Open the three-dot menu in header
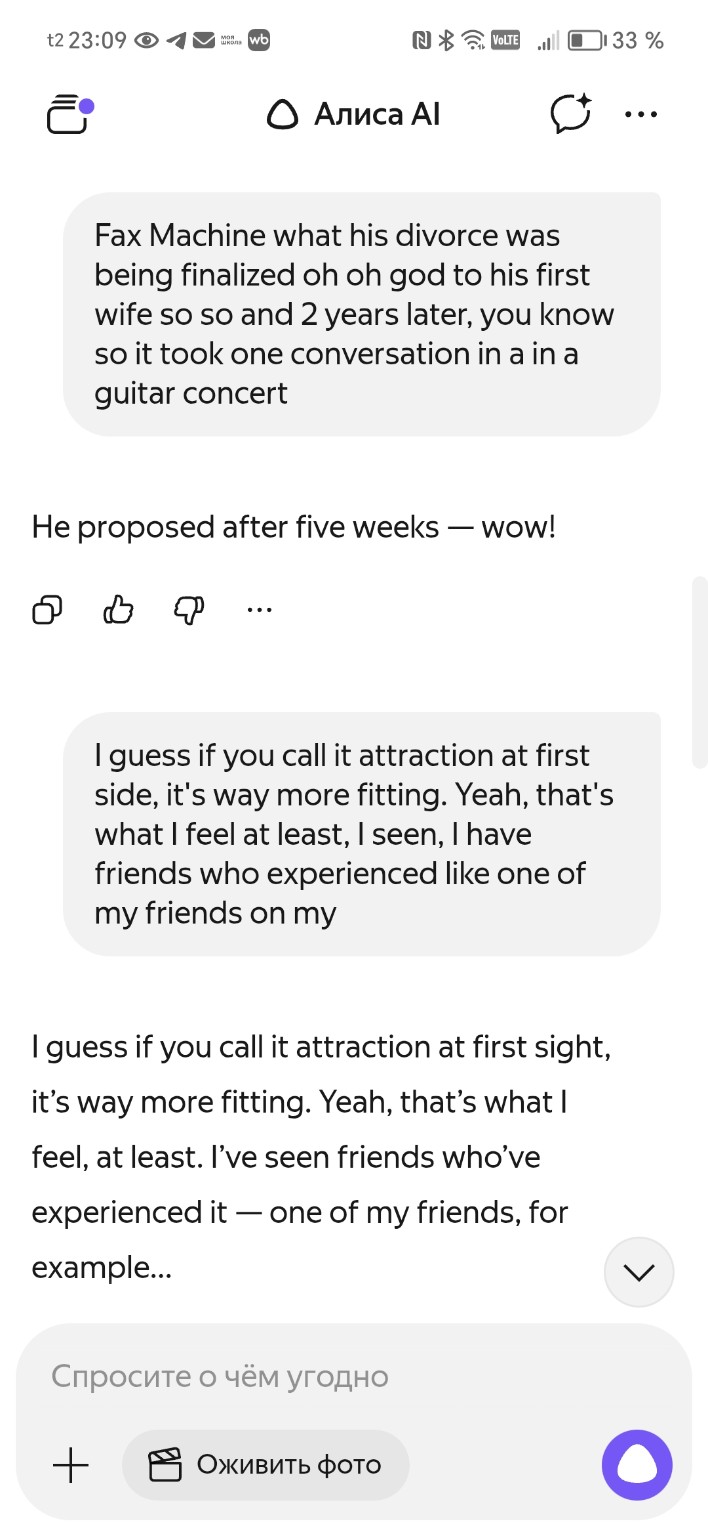Screen dimensions: 708x1536 (641, 115)
